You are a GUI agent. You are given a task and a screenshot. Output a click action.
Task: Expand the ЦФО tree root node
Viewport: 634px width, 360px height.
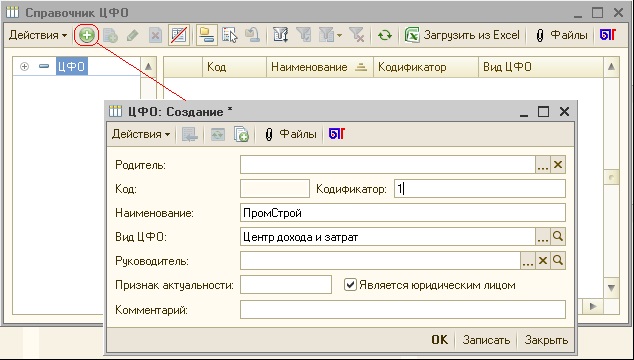click(24, 67)
